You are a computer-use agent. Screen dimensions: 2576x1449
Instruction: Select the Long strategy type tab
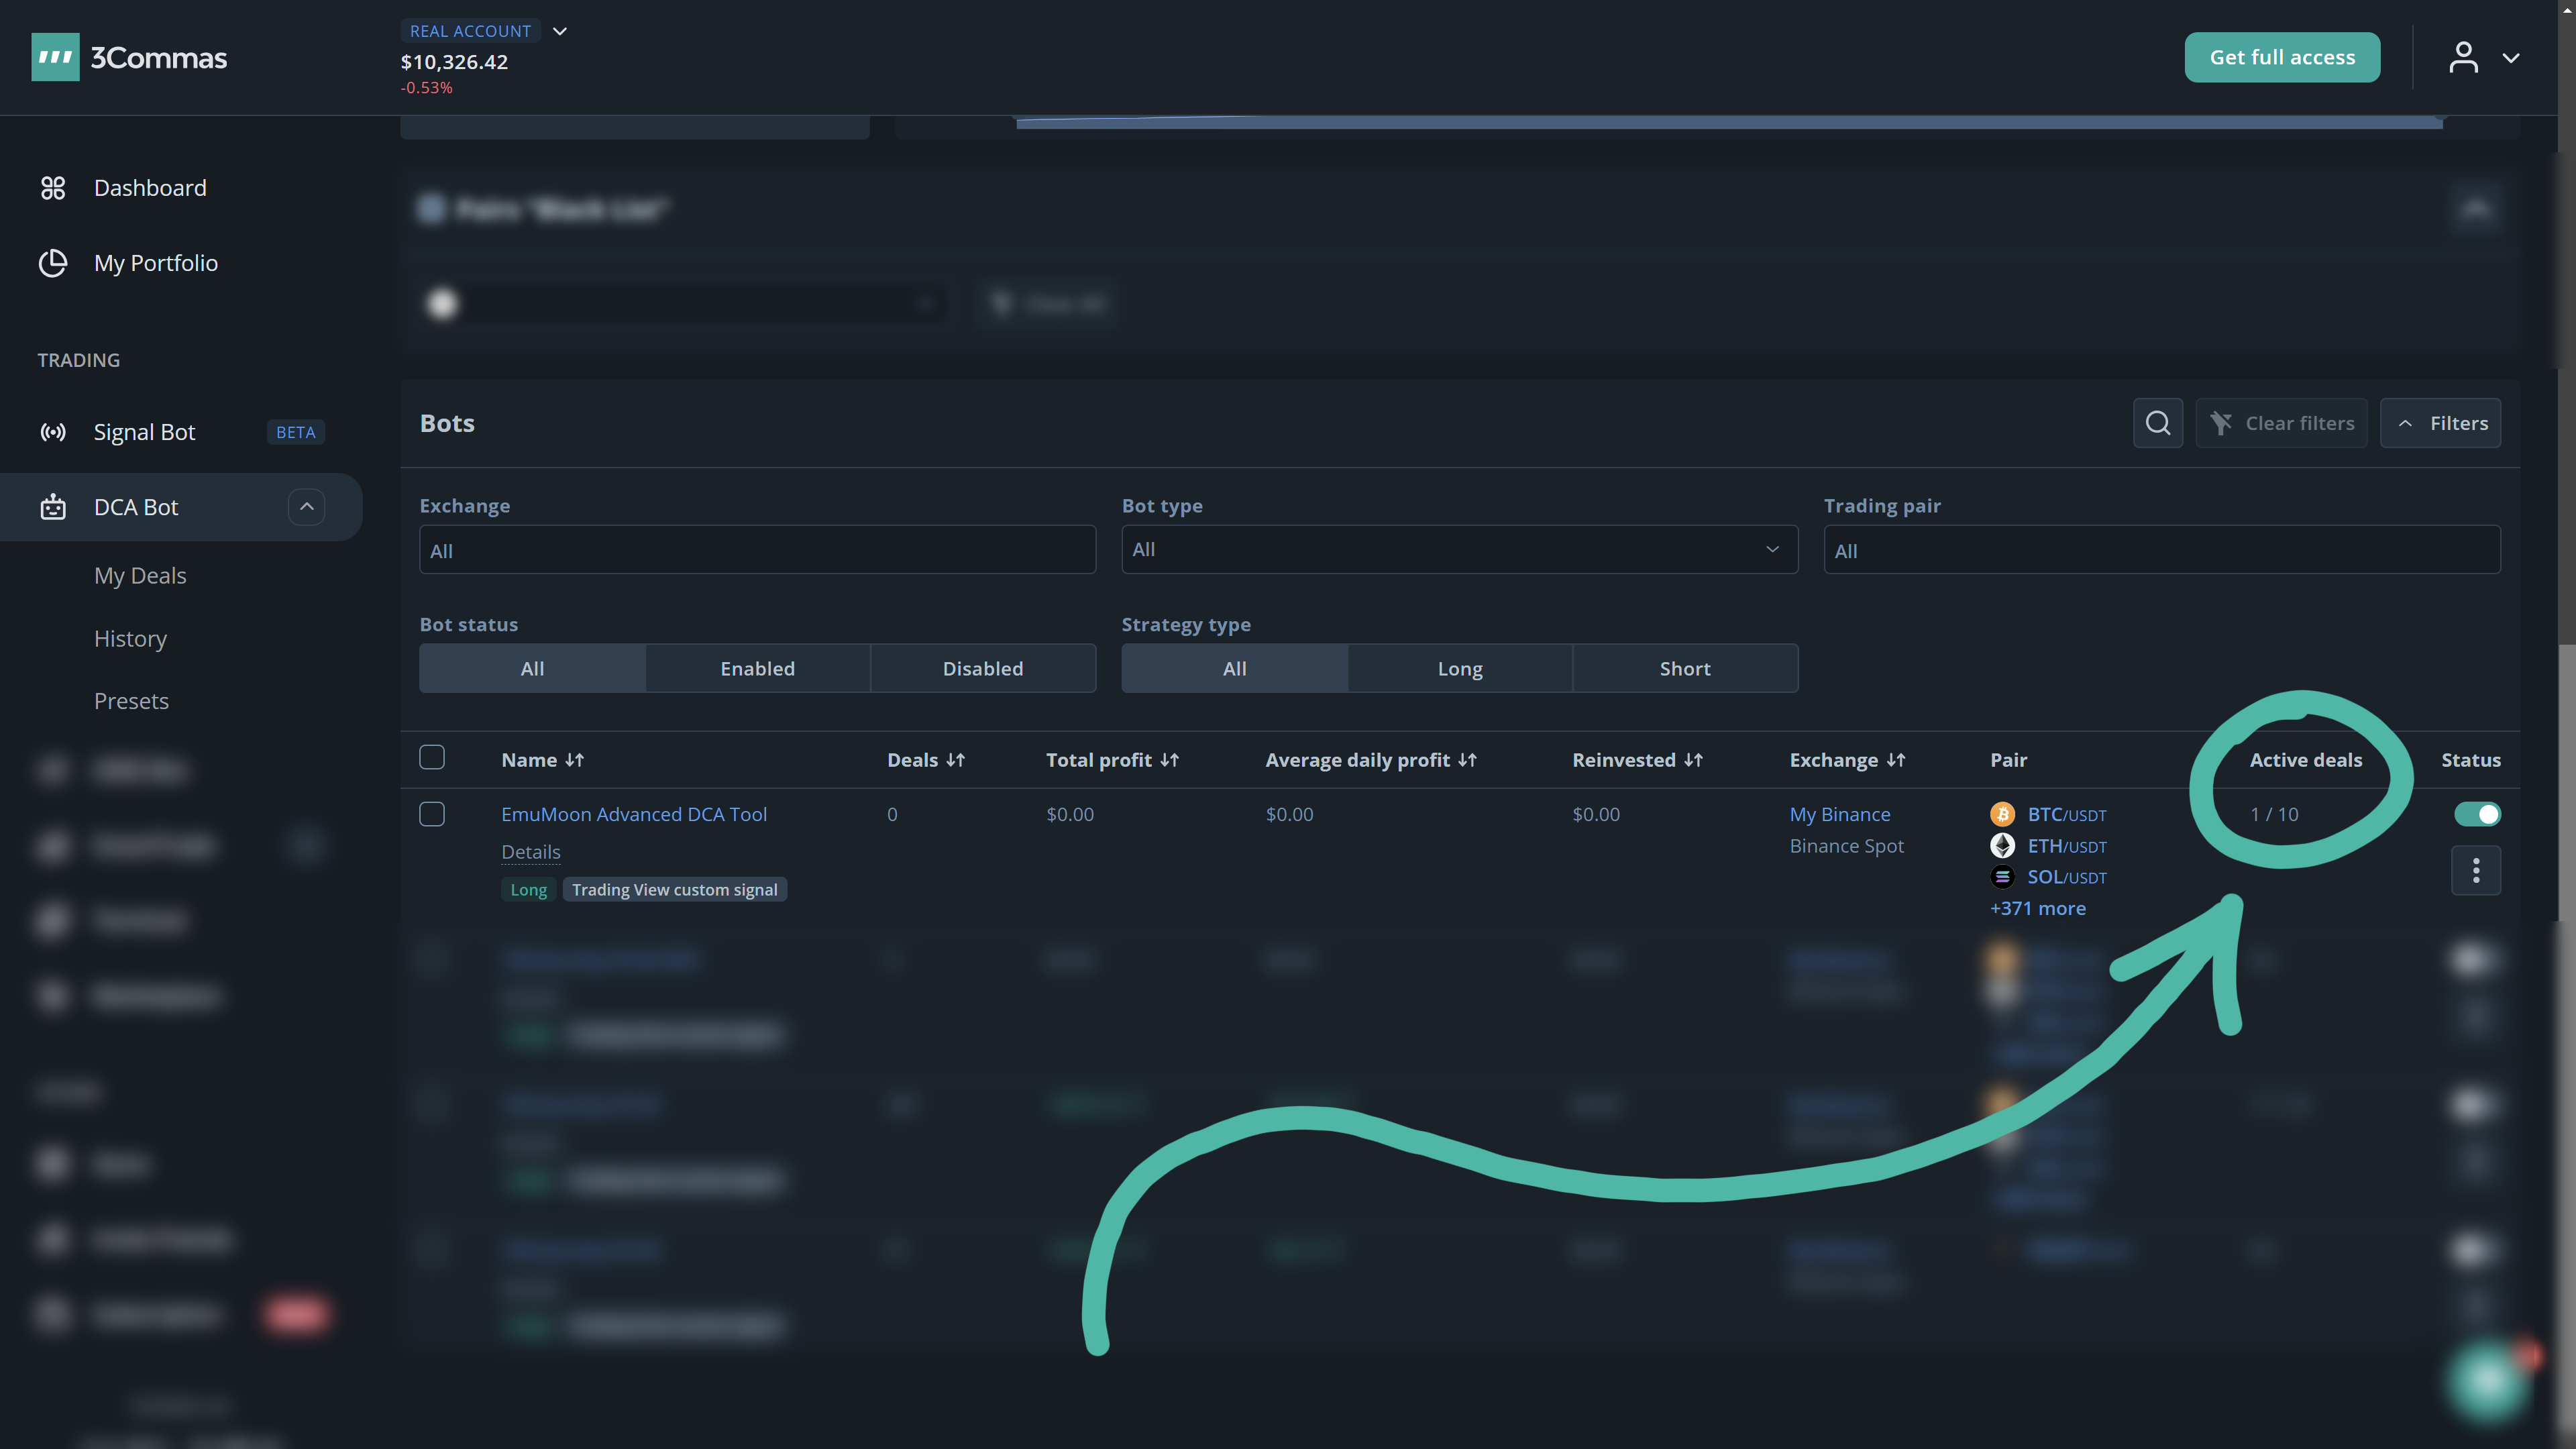pos(1459,668)
